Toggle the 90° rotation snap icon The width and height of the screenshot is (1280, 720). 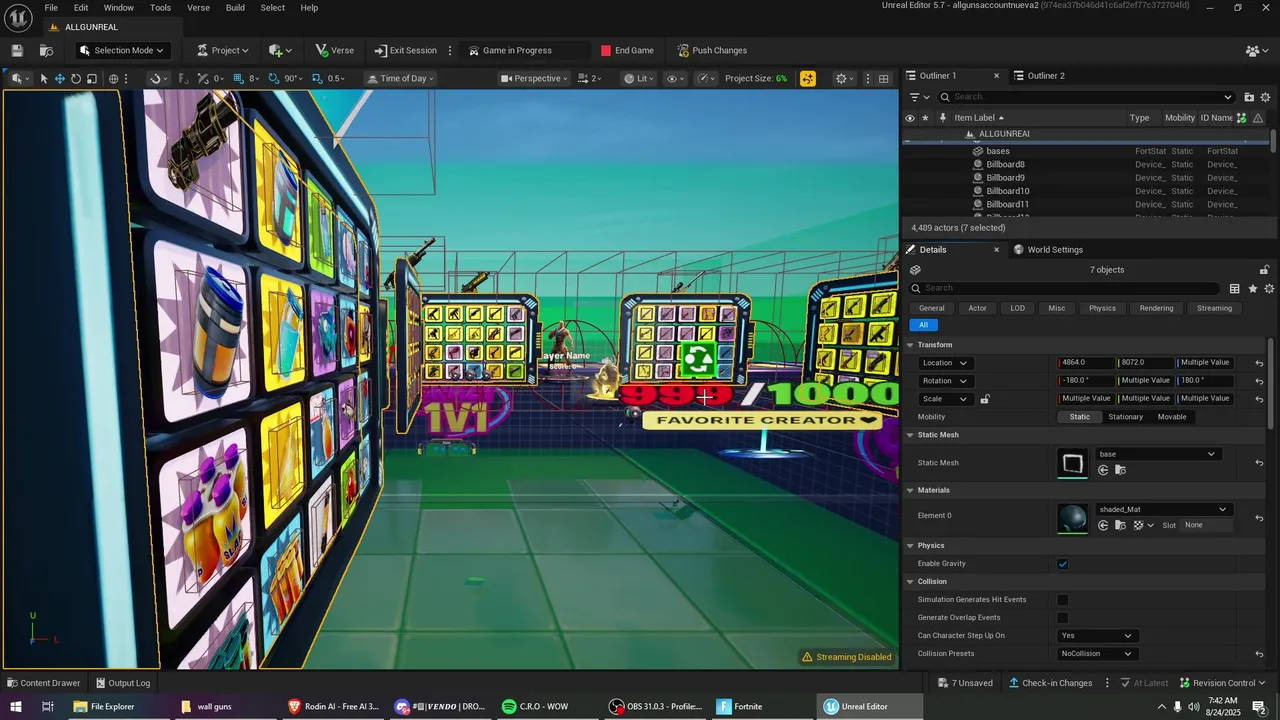pyautogui.click(x=272, y=78)
